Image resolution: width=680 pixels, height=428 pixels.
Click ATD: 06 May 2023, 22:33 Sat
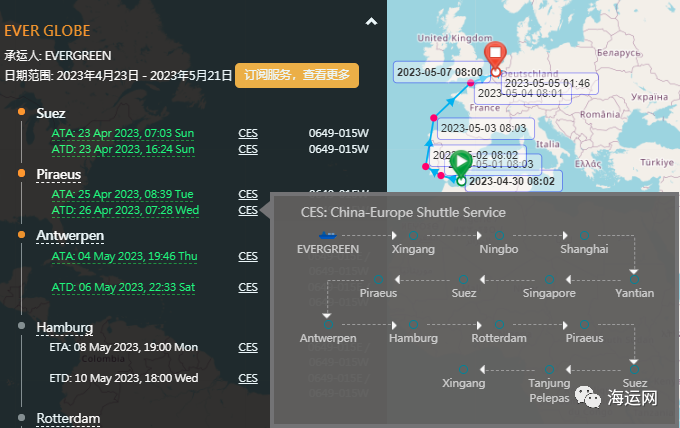[x=123, y=288]
